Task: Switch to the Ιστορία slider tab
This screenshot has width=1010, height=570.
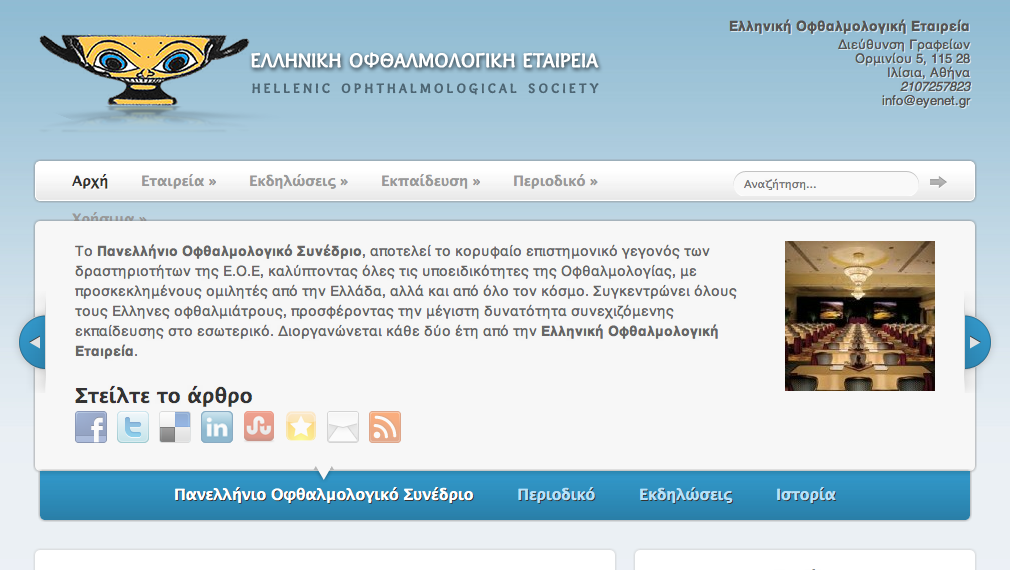Action: coord(805,495)
